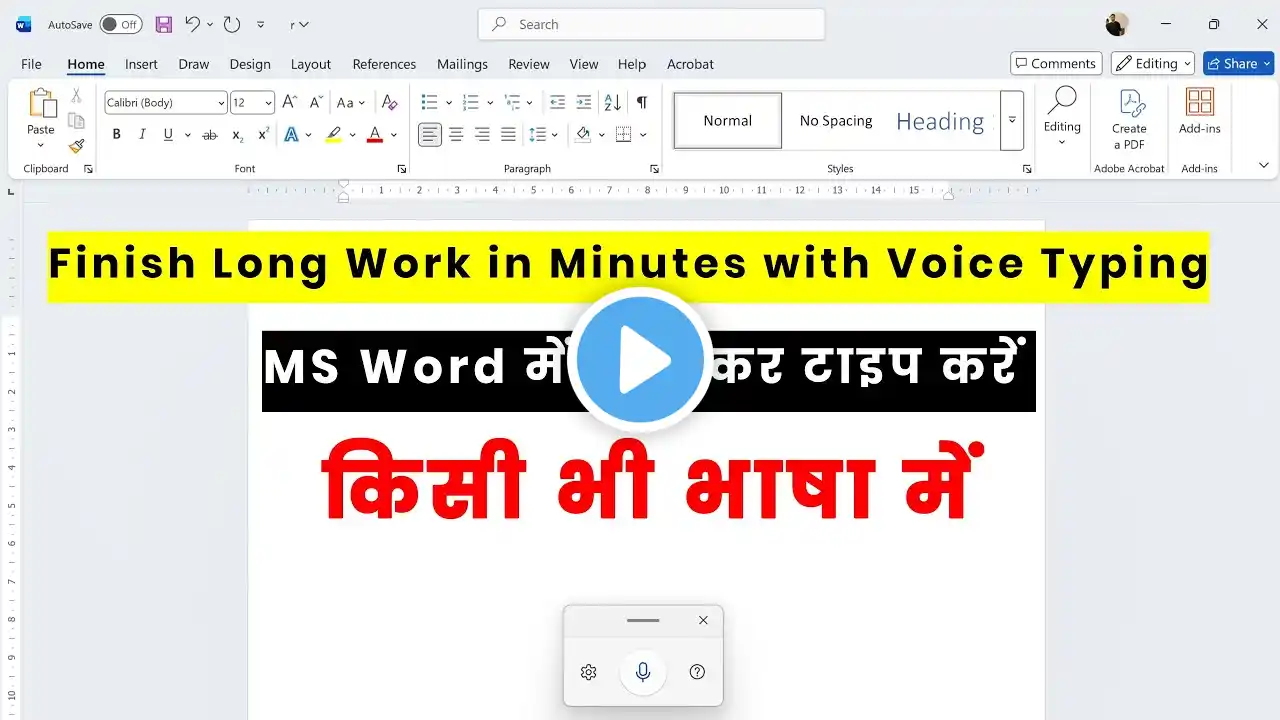Apply paragraph shading paint bucket
The width and height of the screenshot is (1280, 720).
point(583,135)
